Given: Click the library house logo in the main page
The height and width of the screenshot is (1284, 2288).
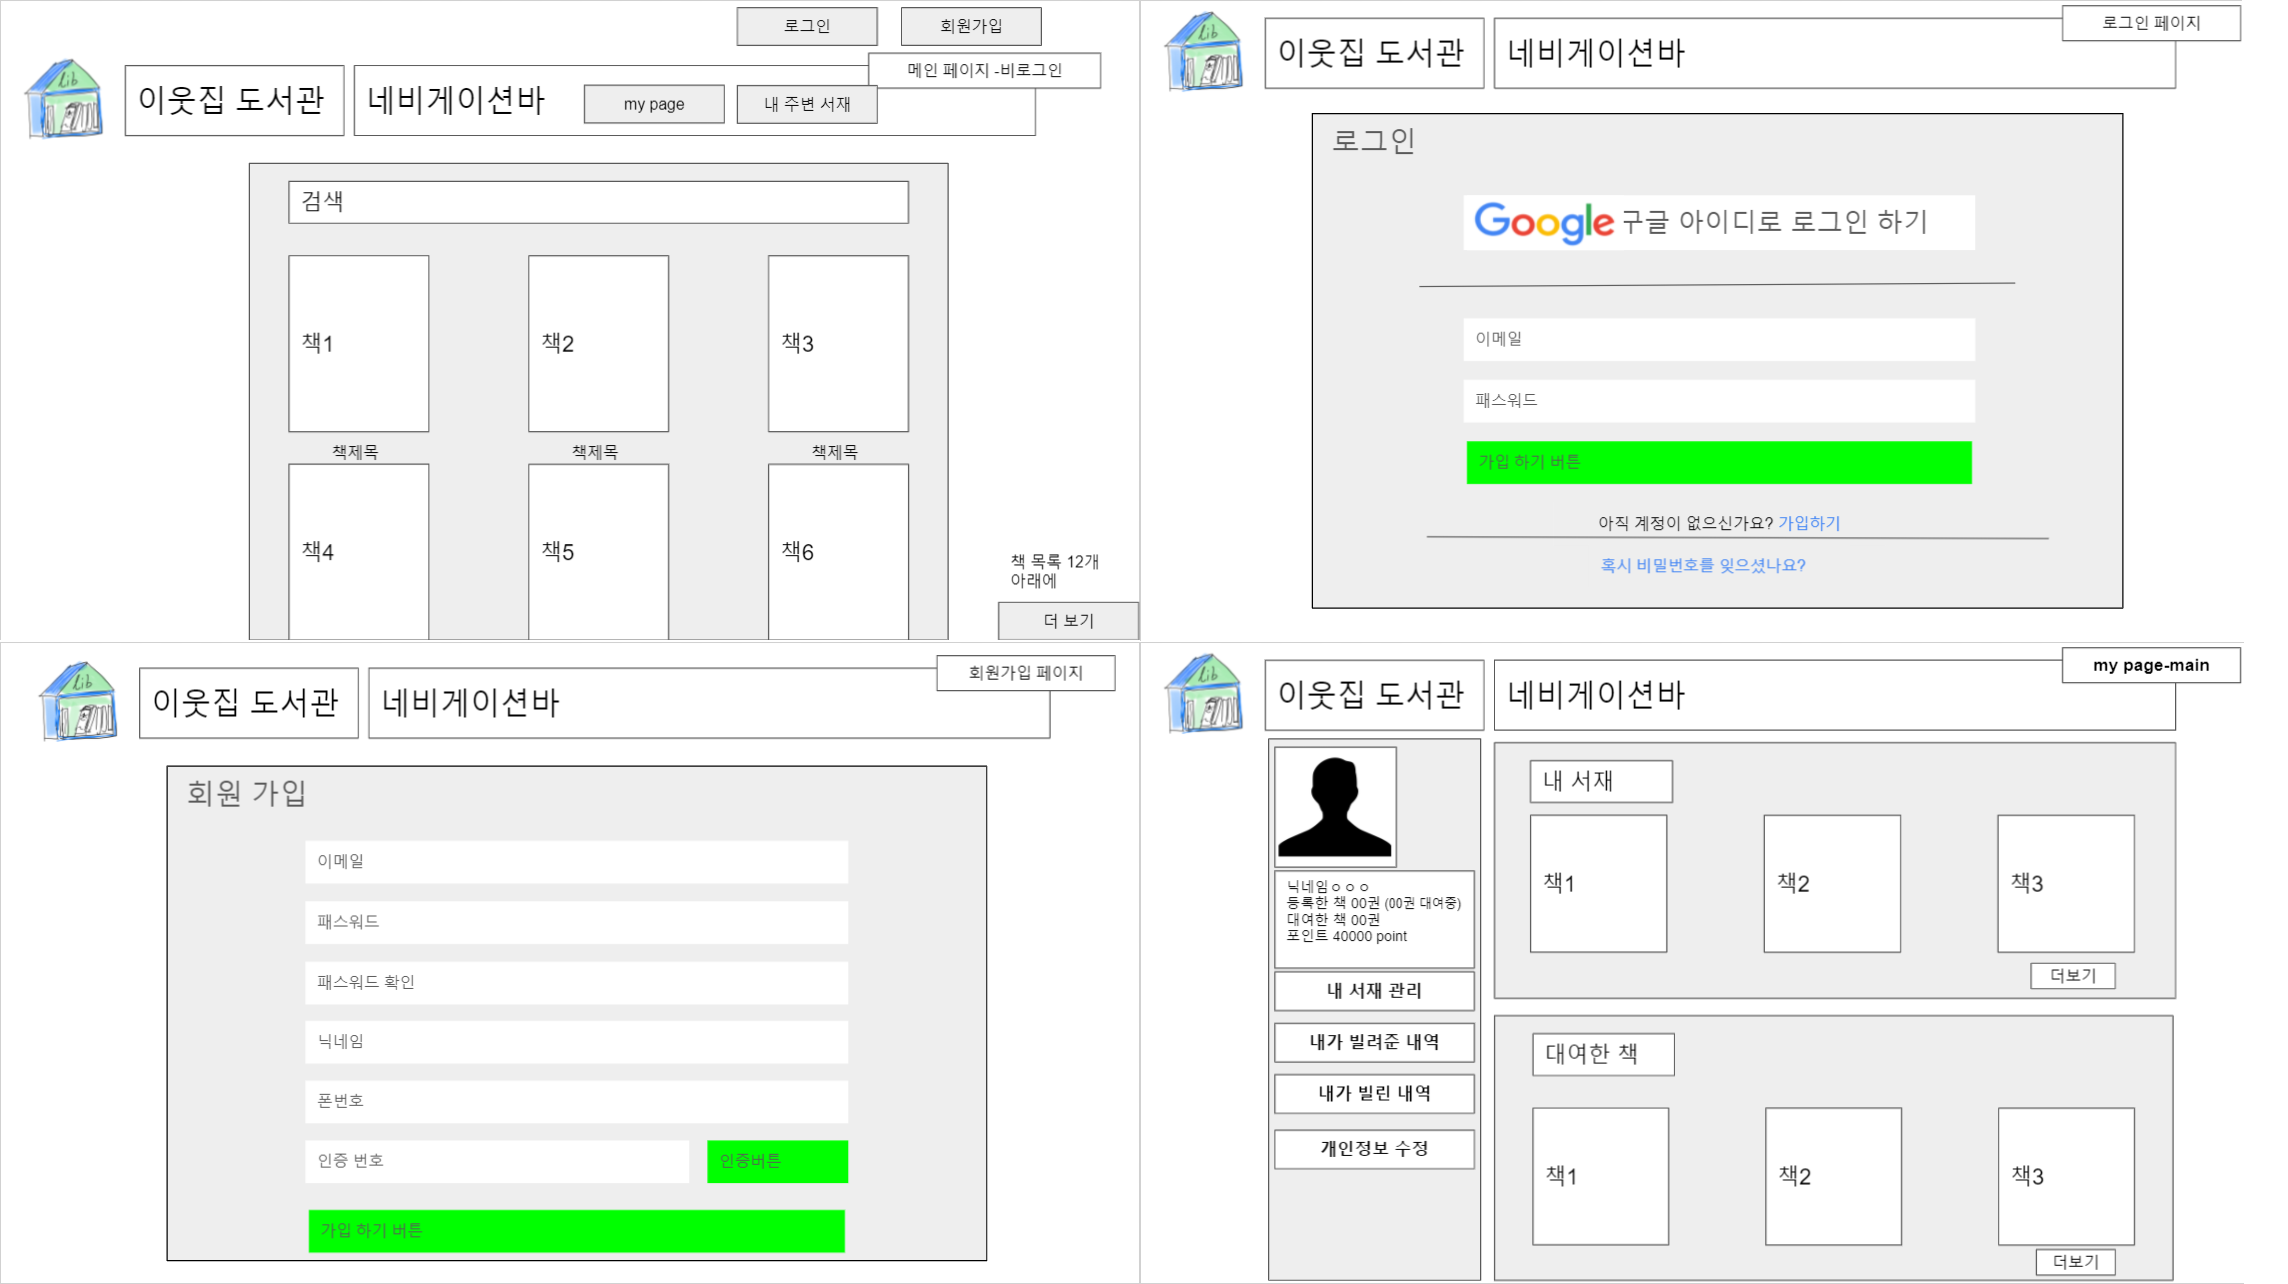Looking at the screenshot, I should 65,99.
